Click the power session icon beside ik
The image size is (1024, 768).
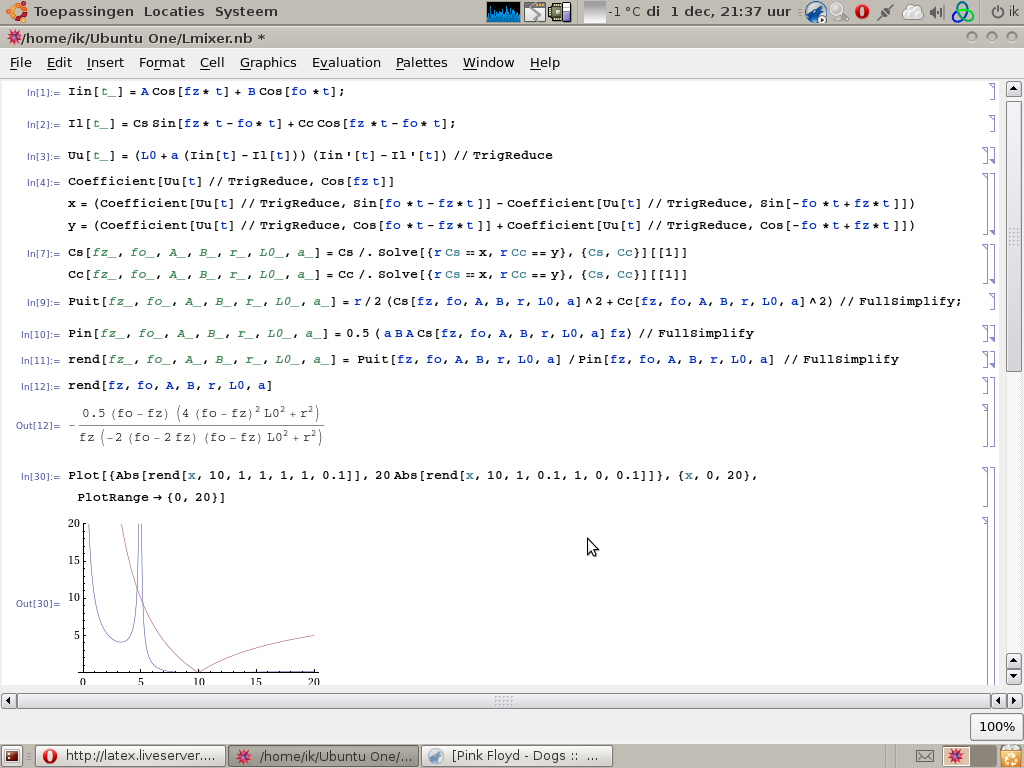(x=997, y=12)
